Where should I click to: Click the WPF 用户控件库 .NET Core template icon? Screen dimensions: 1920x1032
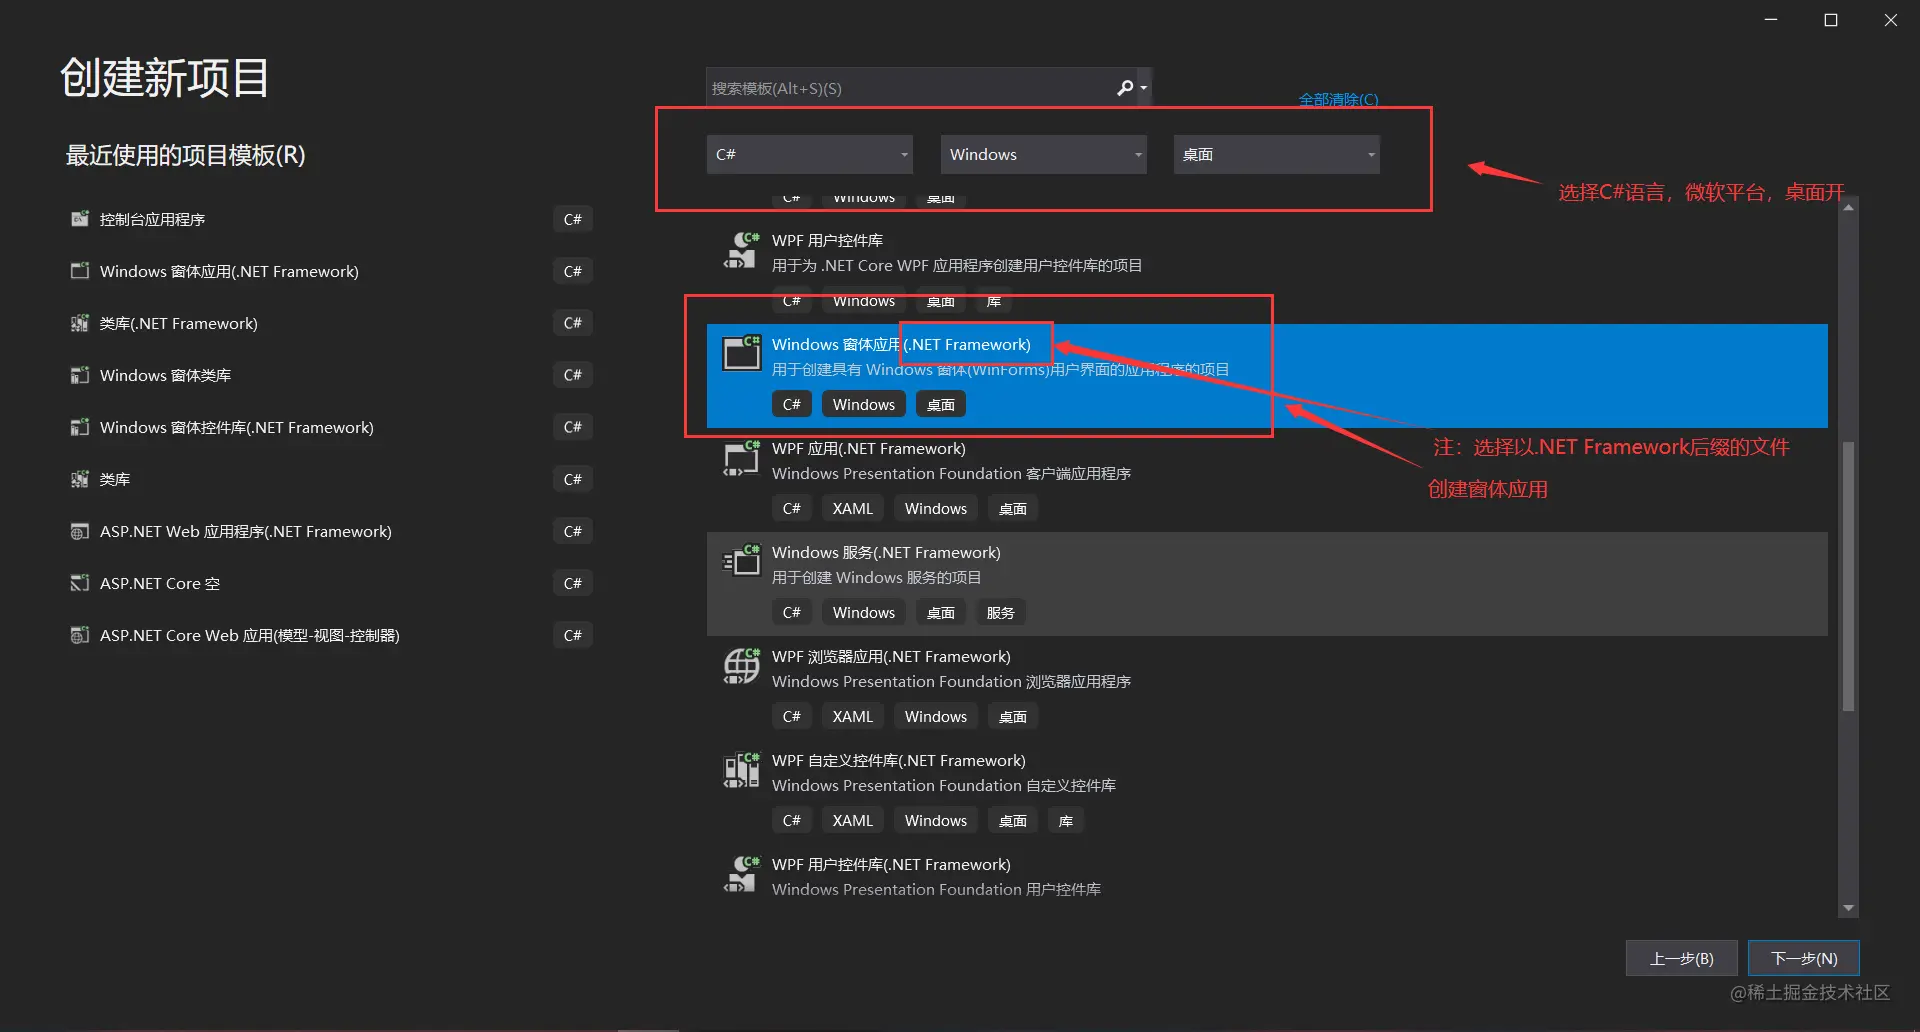click(x=741, y=251)
